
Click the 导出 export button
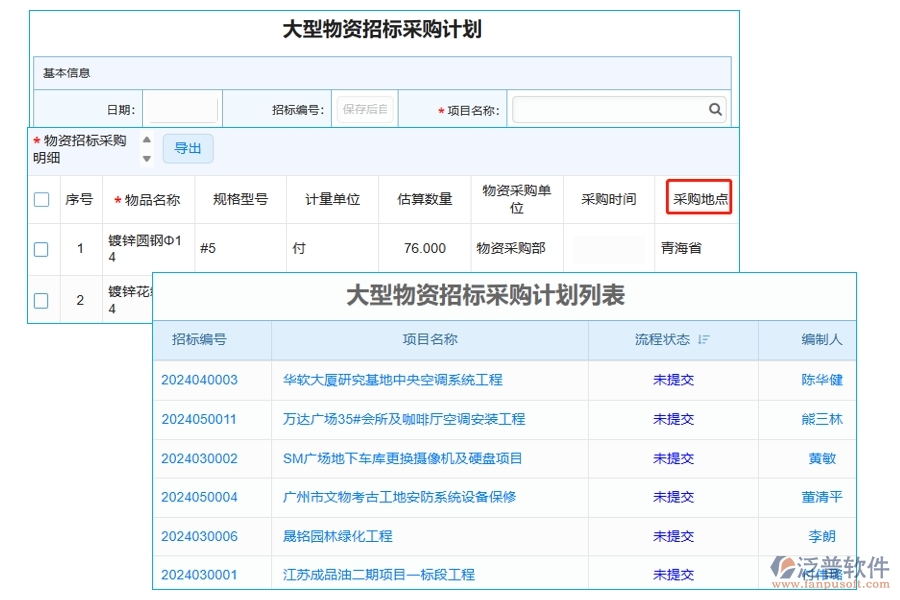click(187, 148)
